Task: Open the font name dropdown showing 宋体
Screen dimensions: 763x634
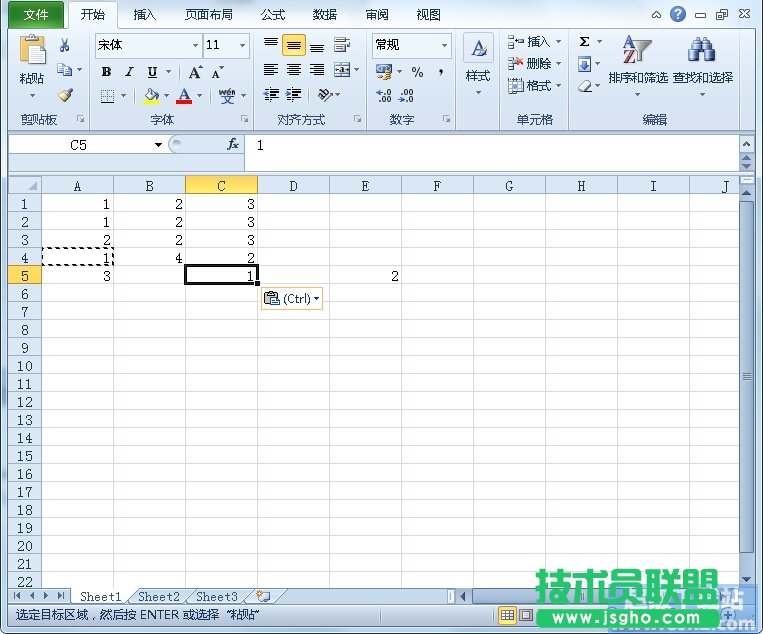Action: [195, 46]
